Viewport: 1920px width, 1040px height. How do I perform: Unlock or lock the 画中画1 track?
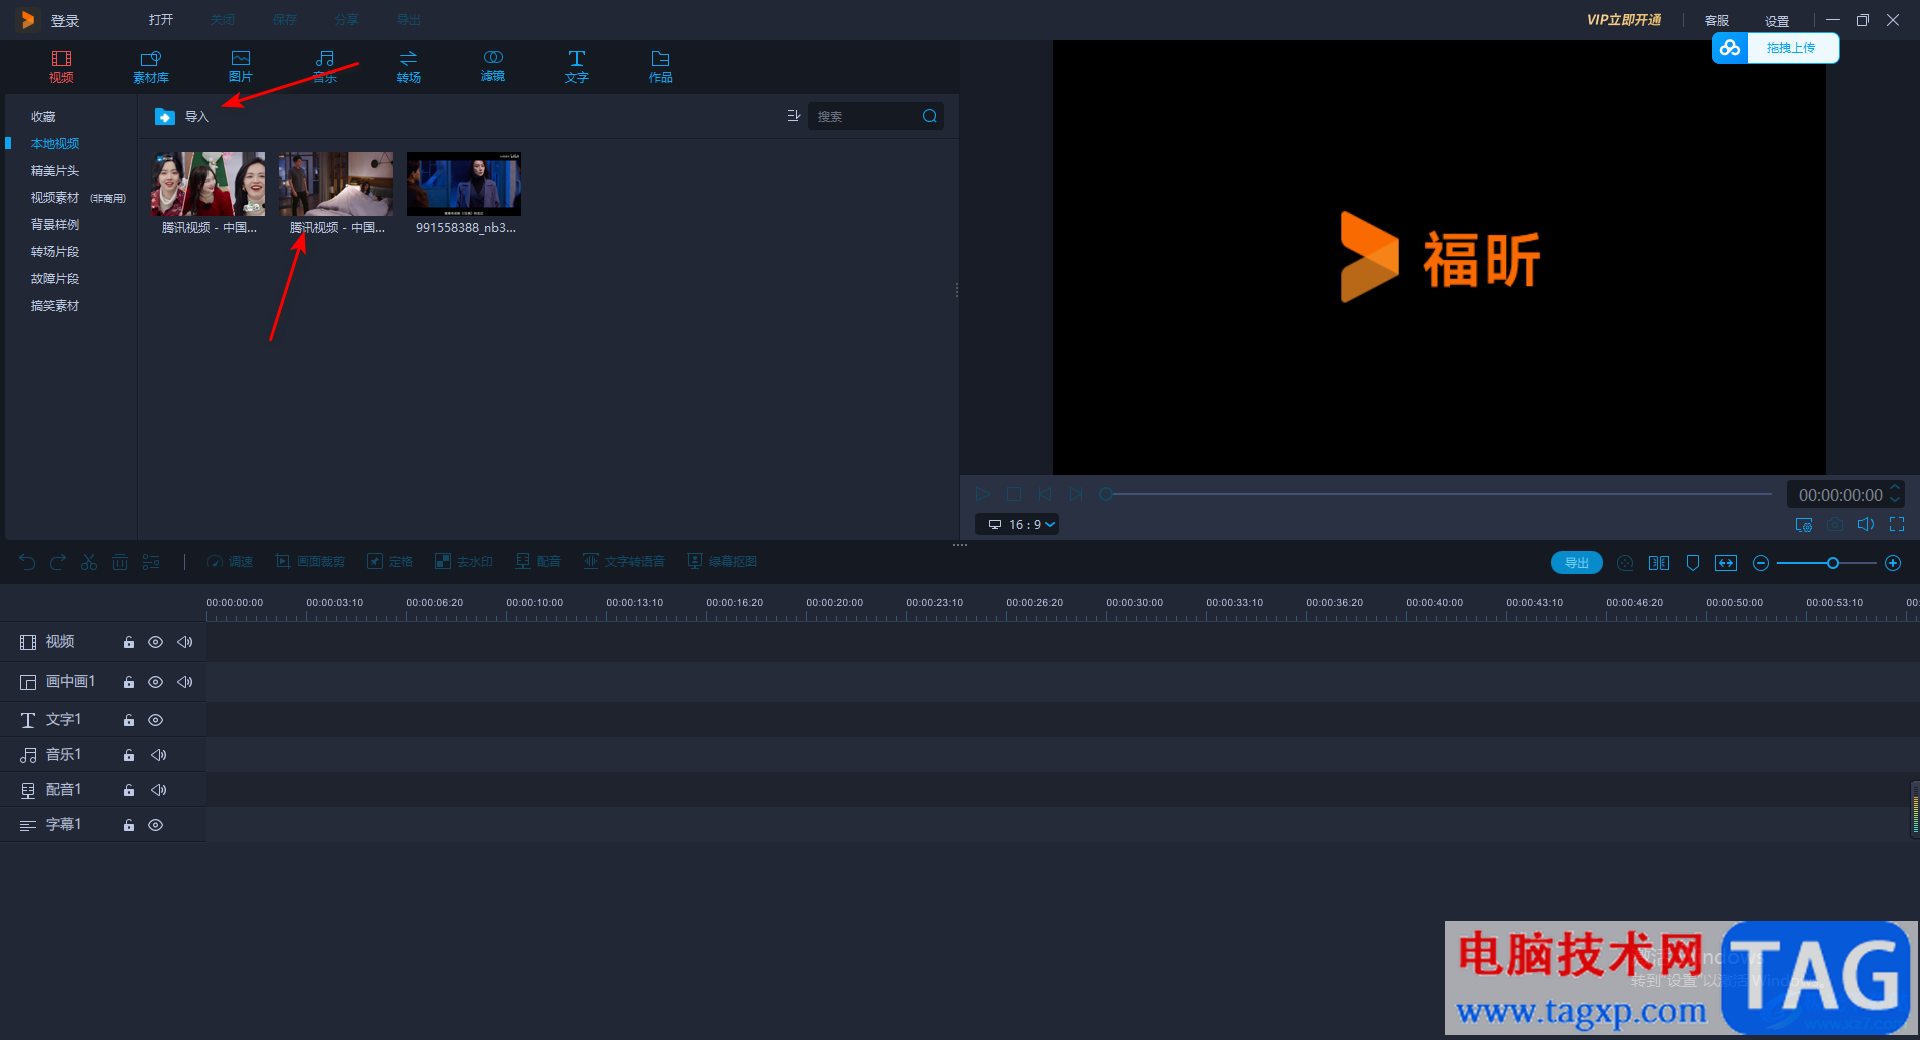[x=129, y=682]
